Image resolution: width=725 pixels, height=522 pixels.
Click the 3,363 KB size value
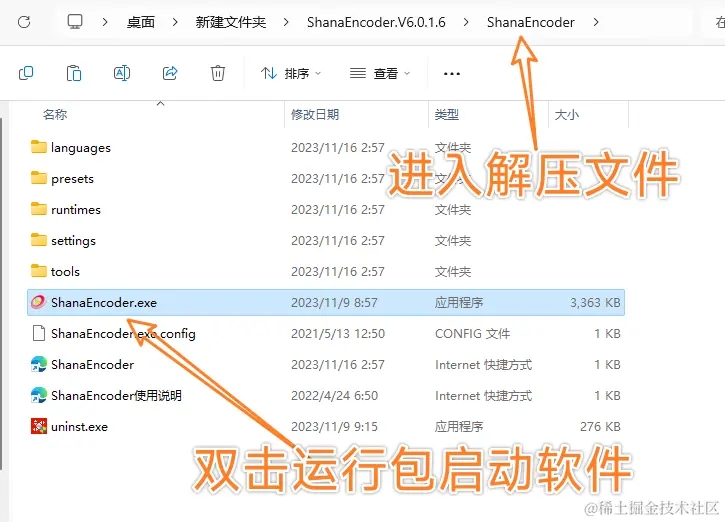[595, 302]
